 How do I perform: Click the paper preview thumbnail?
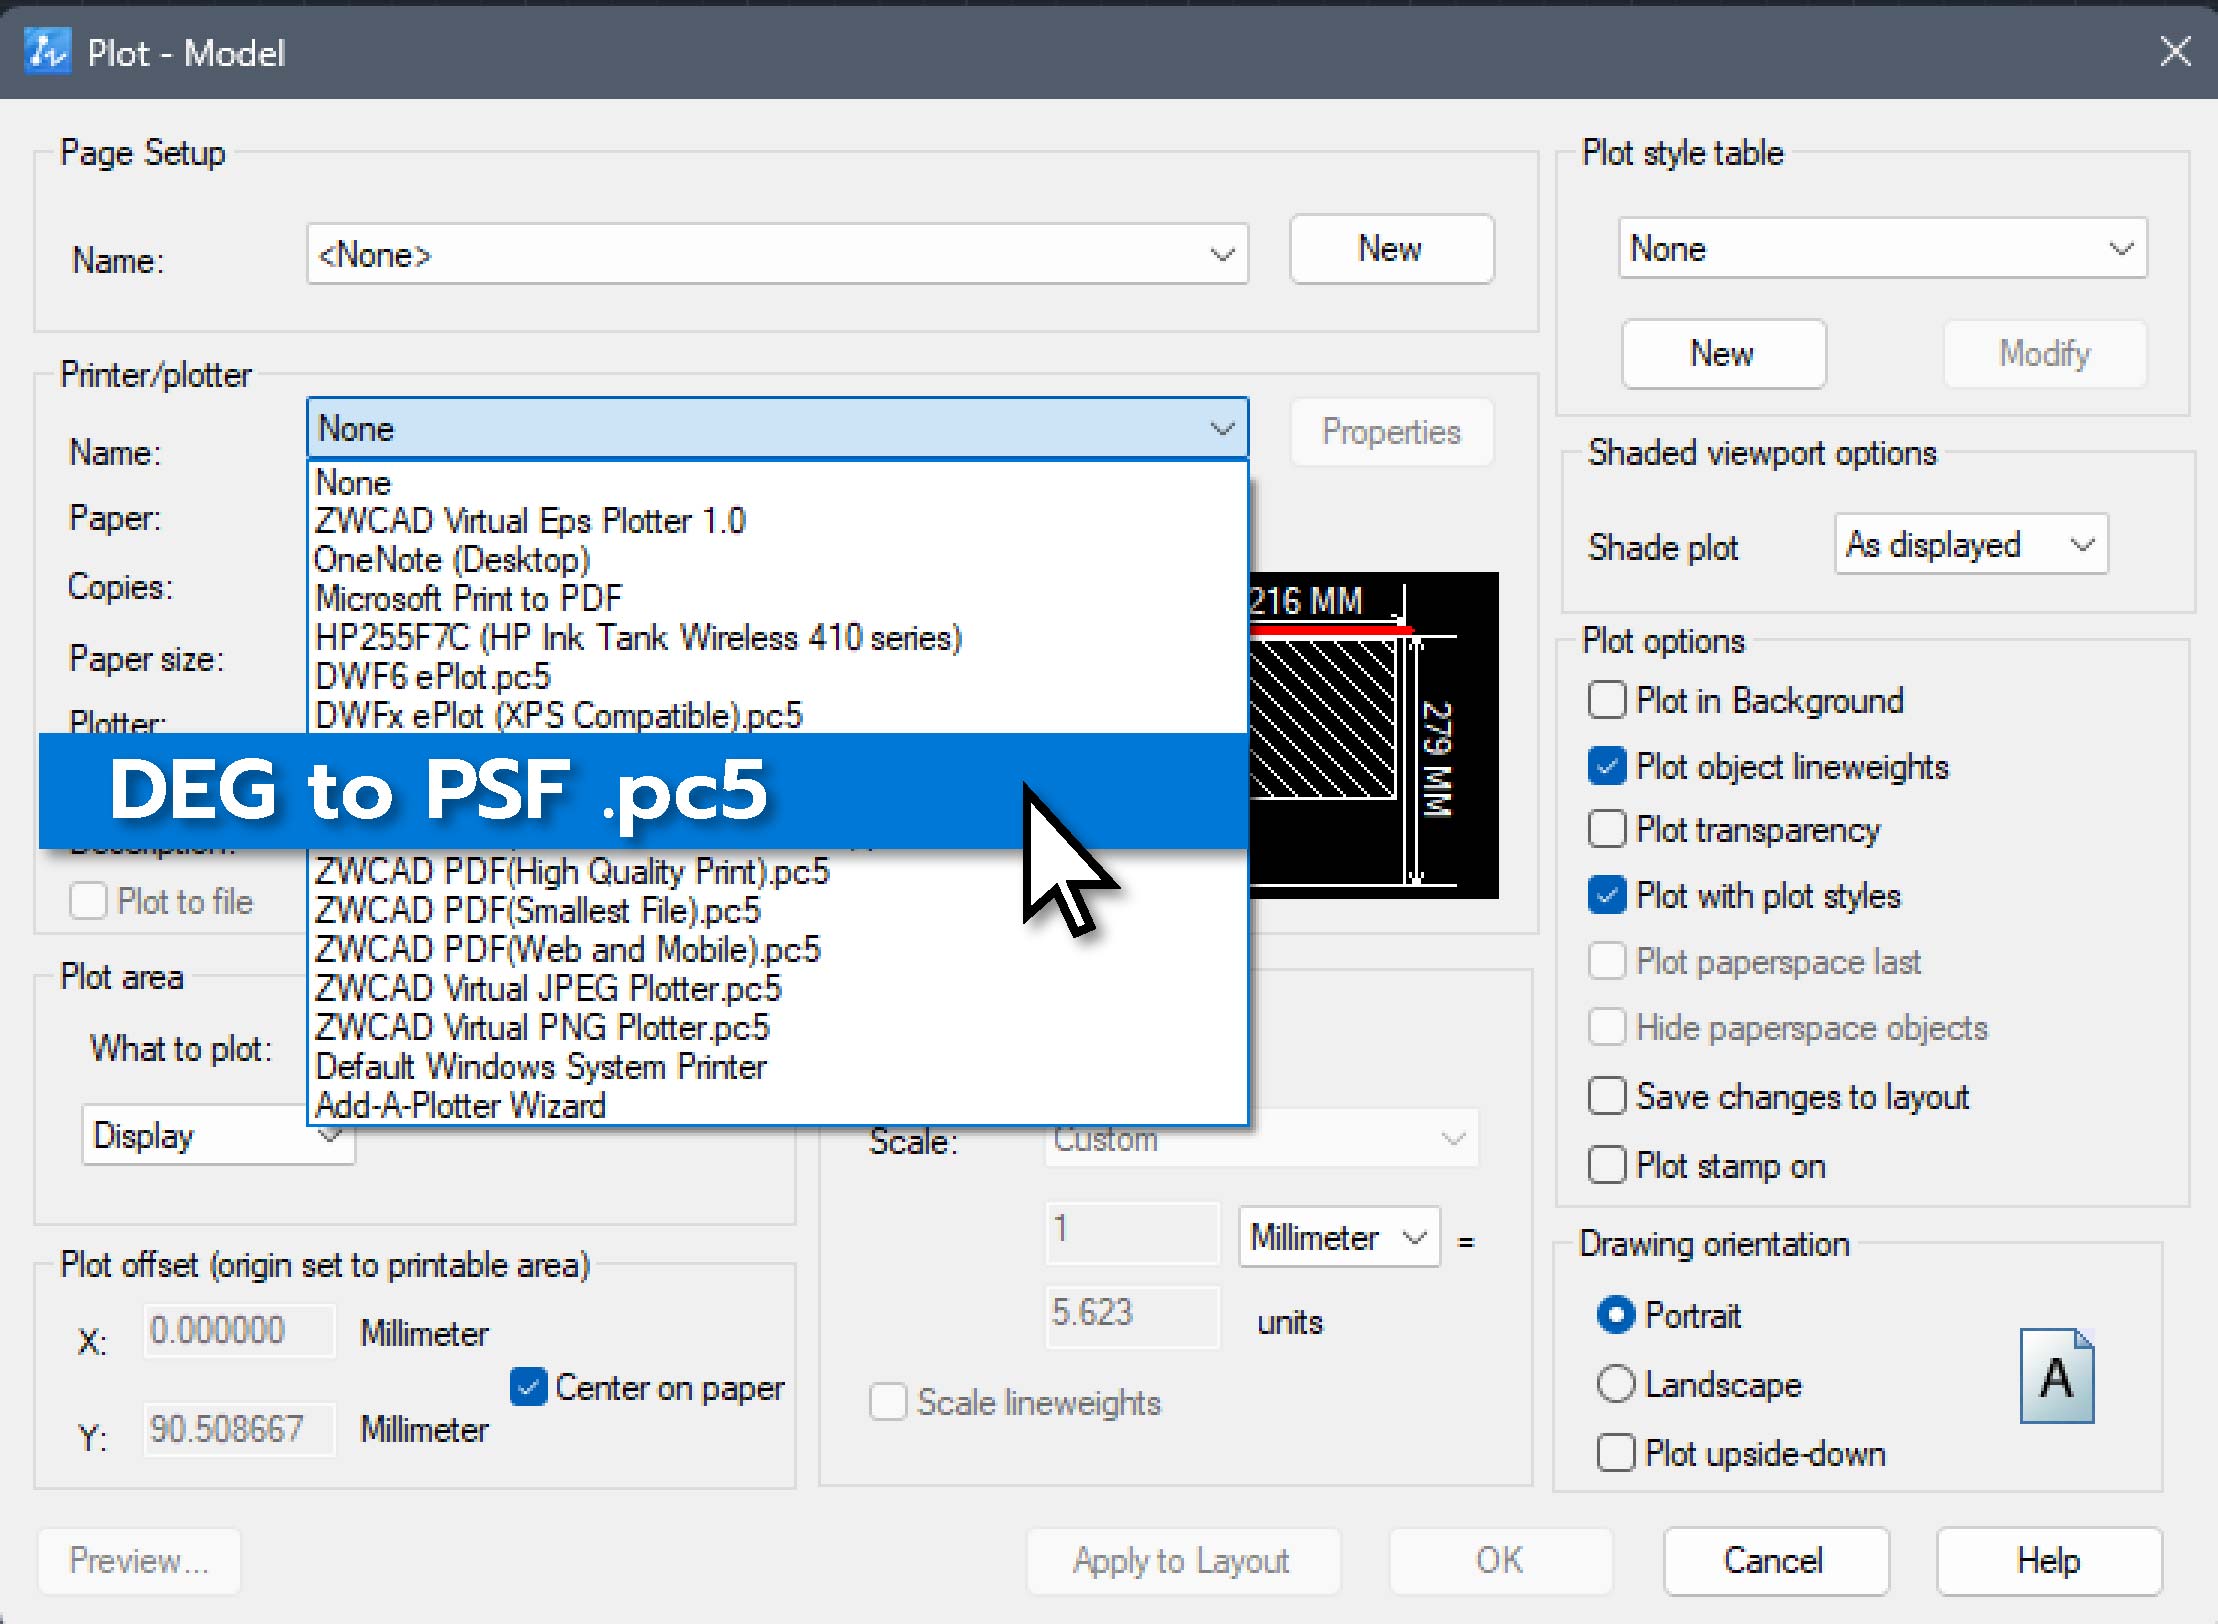click(x=1373, y=735)
